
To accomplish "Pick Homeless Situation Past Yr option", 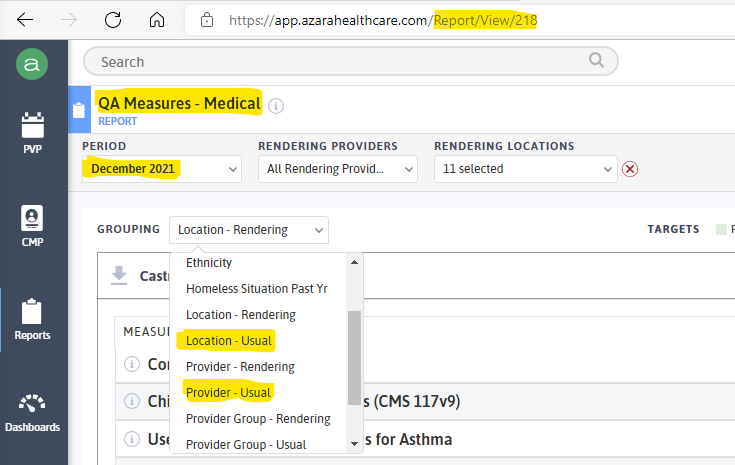I will tap(257, 289).
